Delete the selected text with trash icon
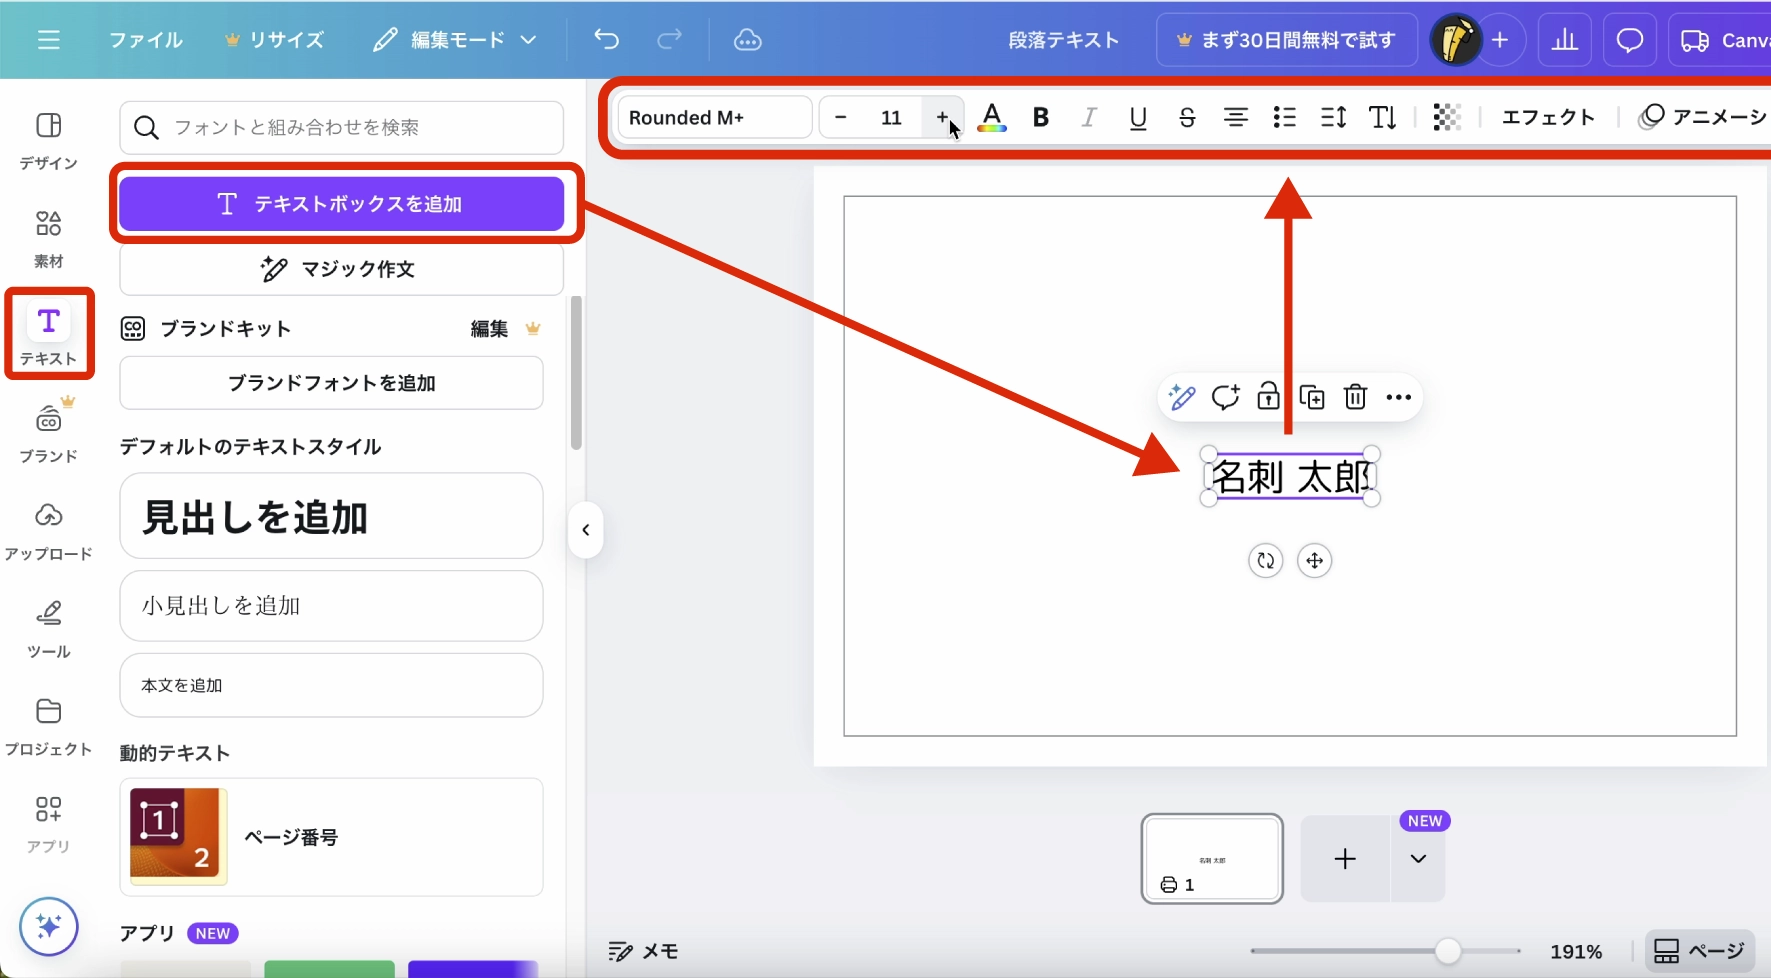This screenshot has width=1771, height=978. (1355, 398)
